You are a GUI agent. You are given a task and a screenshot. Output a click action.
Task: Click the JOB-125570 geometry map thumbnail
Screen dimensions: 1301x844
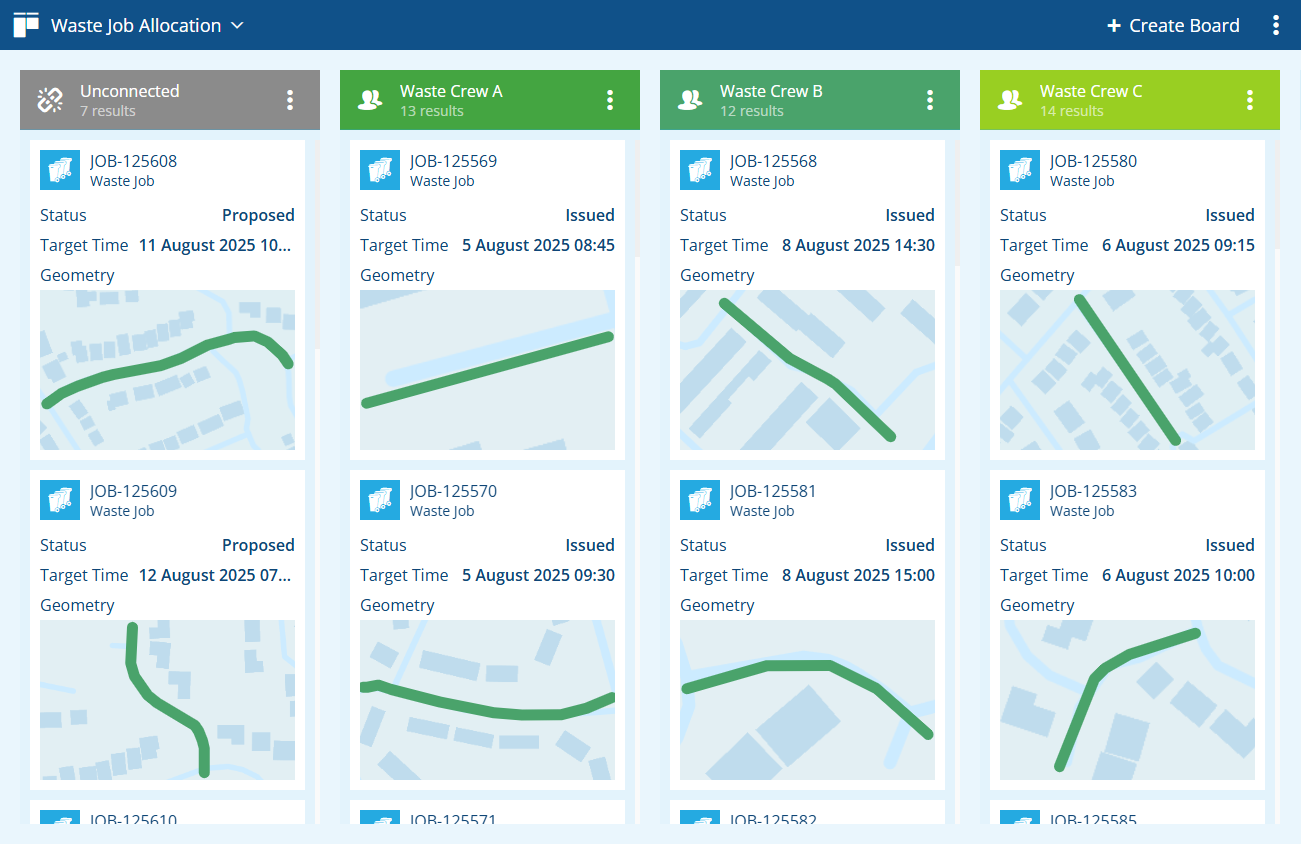[x=487, y=700]
